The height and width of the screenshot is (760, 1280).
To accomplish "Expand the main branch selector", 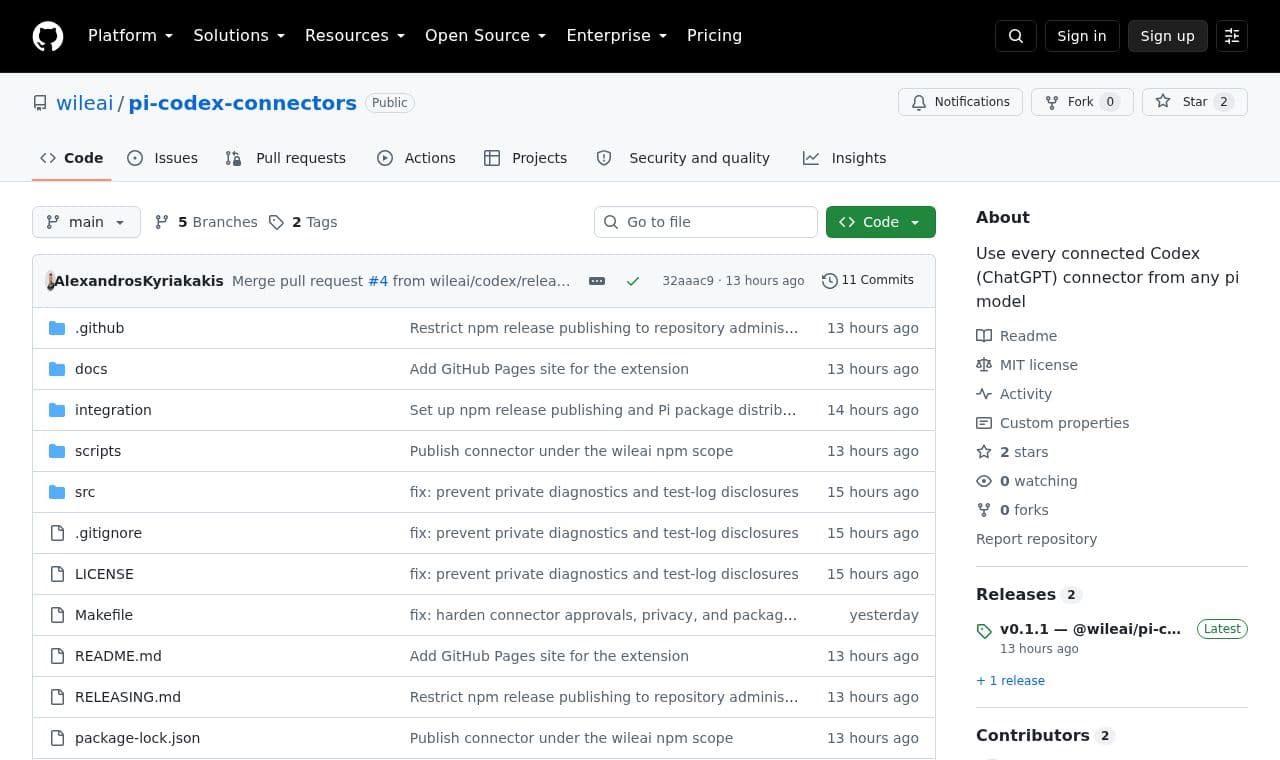I will [86, 222].
